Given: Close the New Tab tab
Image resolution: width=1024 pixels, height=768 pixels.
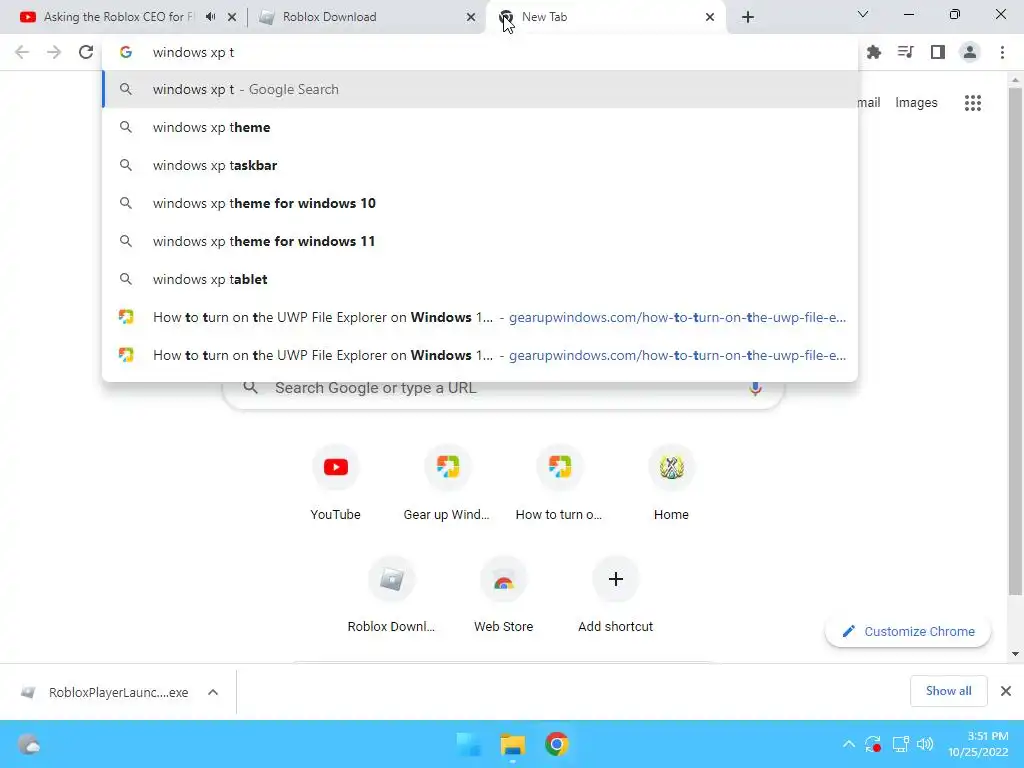Looking at the screenshot, I should 710,17.
